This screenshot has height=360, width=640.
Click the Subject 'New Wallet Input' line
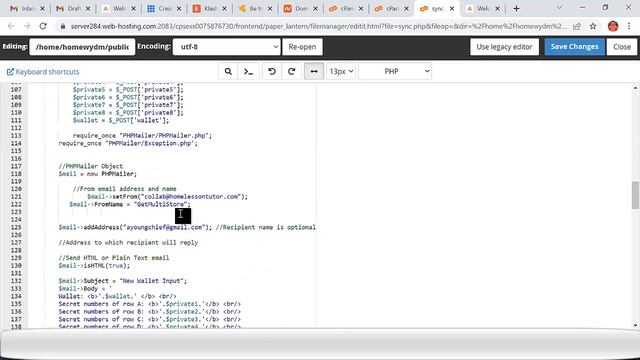click(x=122, y=281)
